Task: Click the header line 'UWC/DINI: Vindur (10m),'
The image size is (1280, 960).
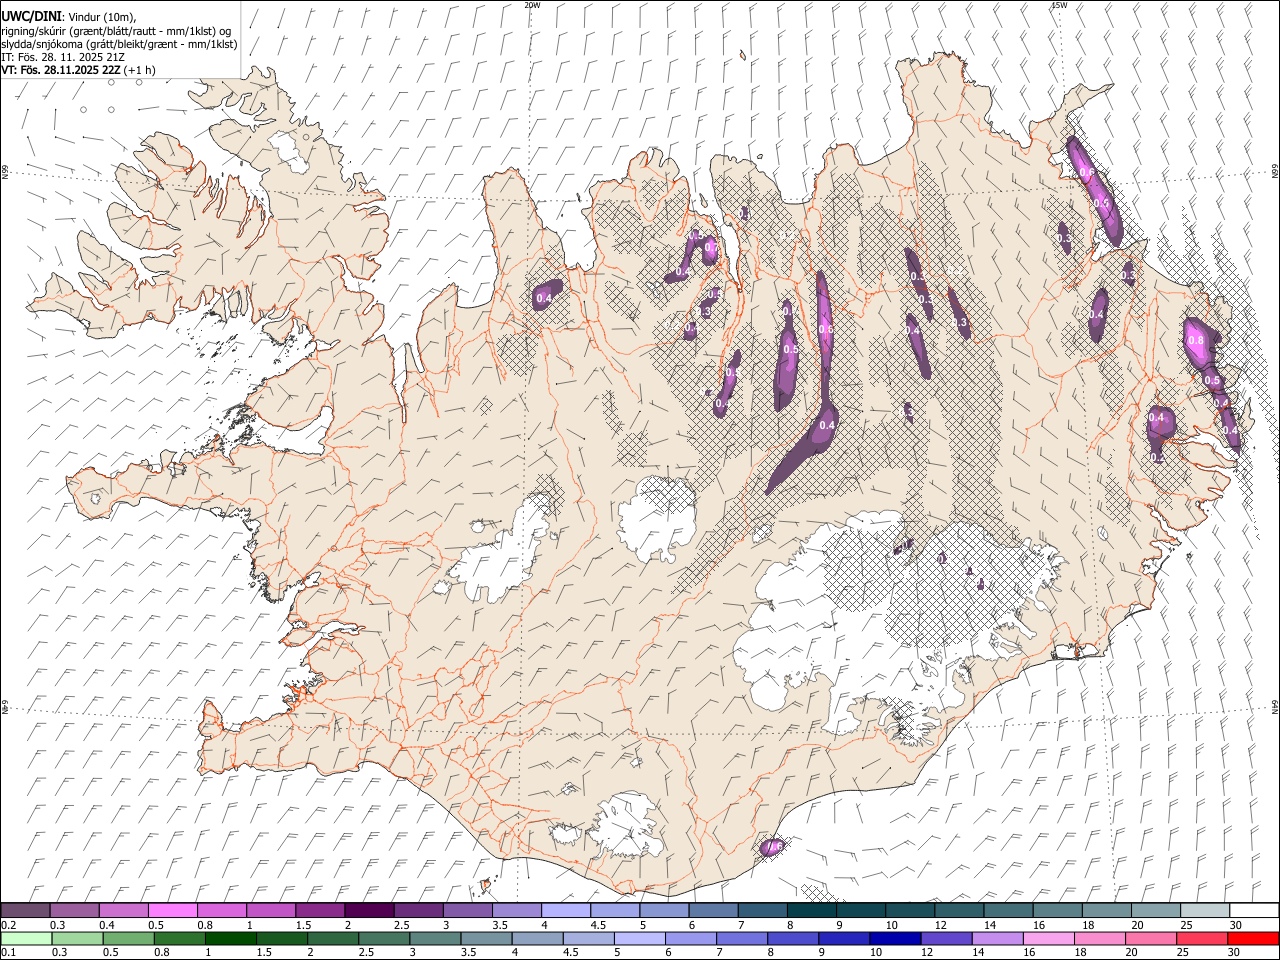Action: point(68,17)
